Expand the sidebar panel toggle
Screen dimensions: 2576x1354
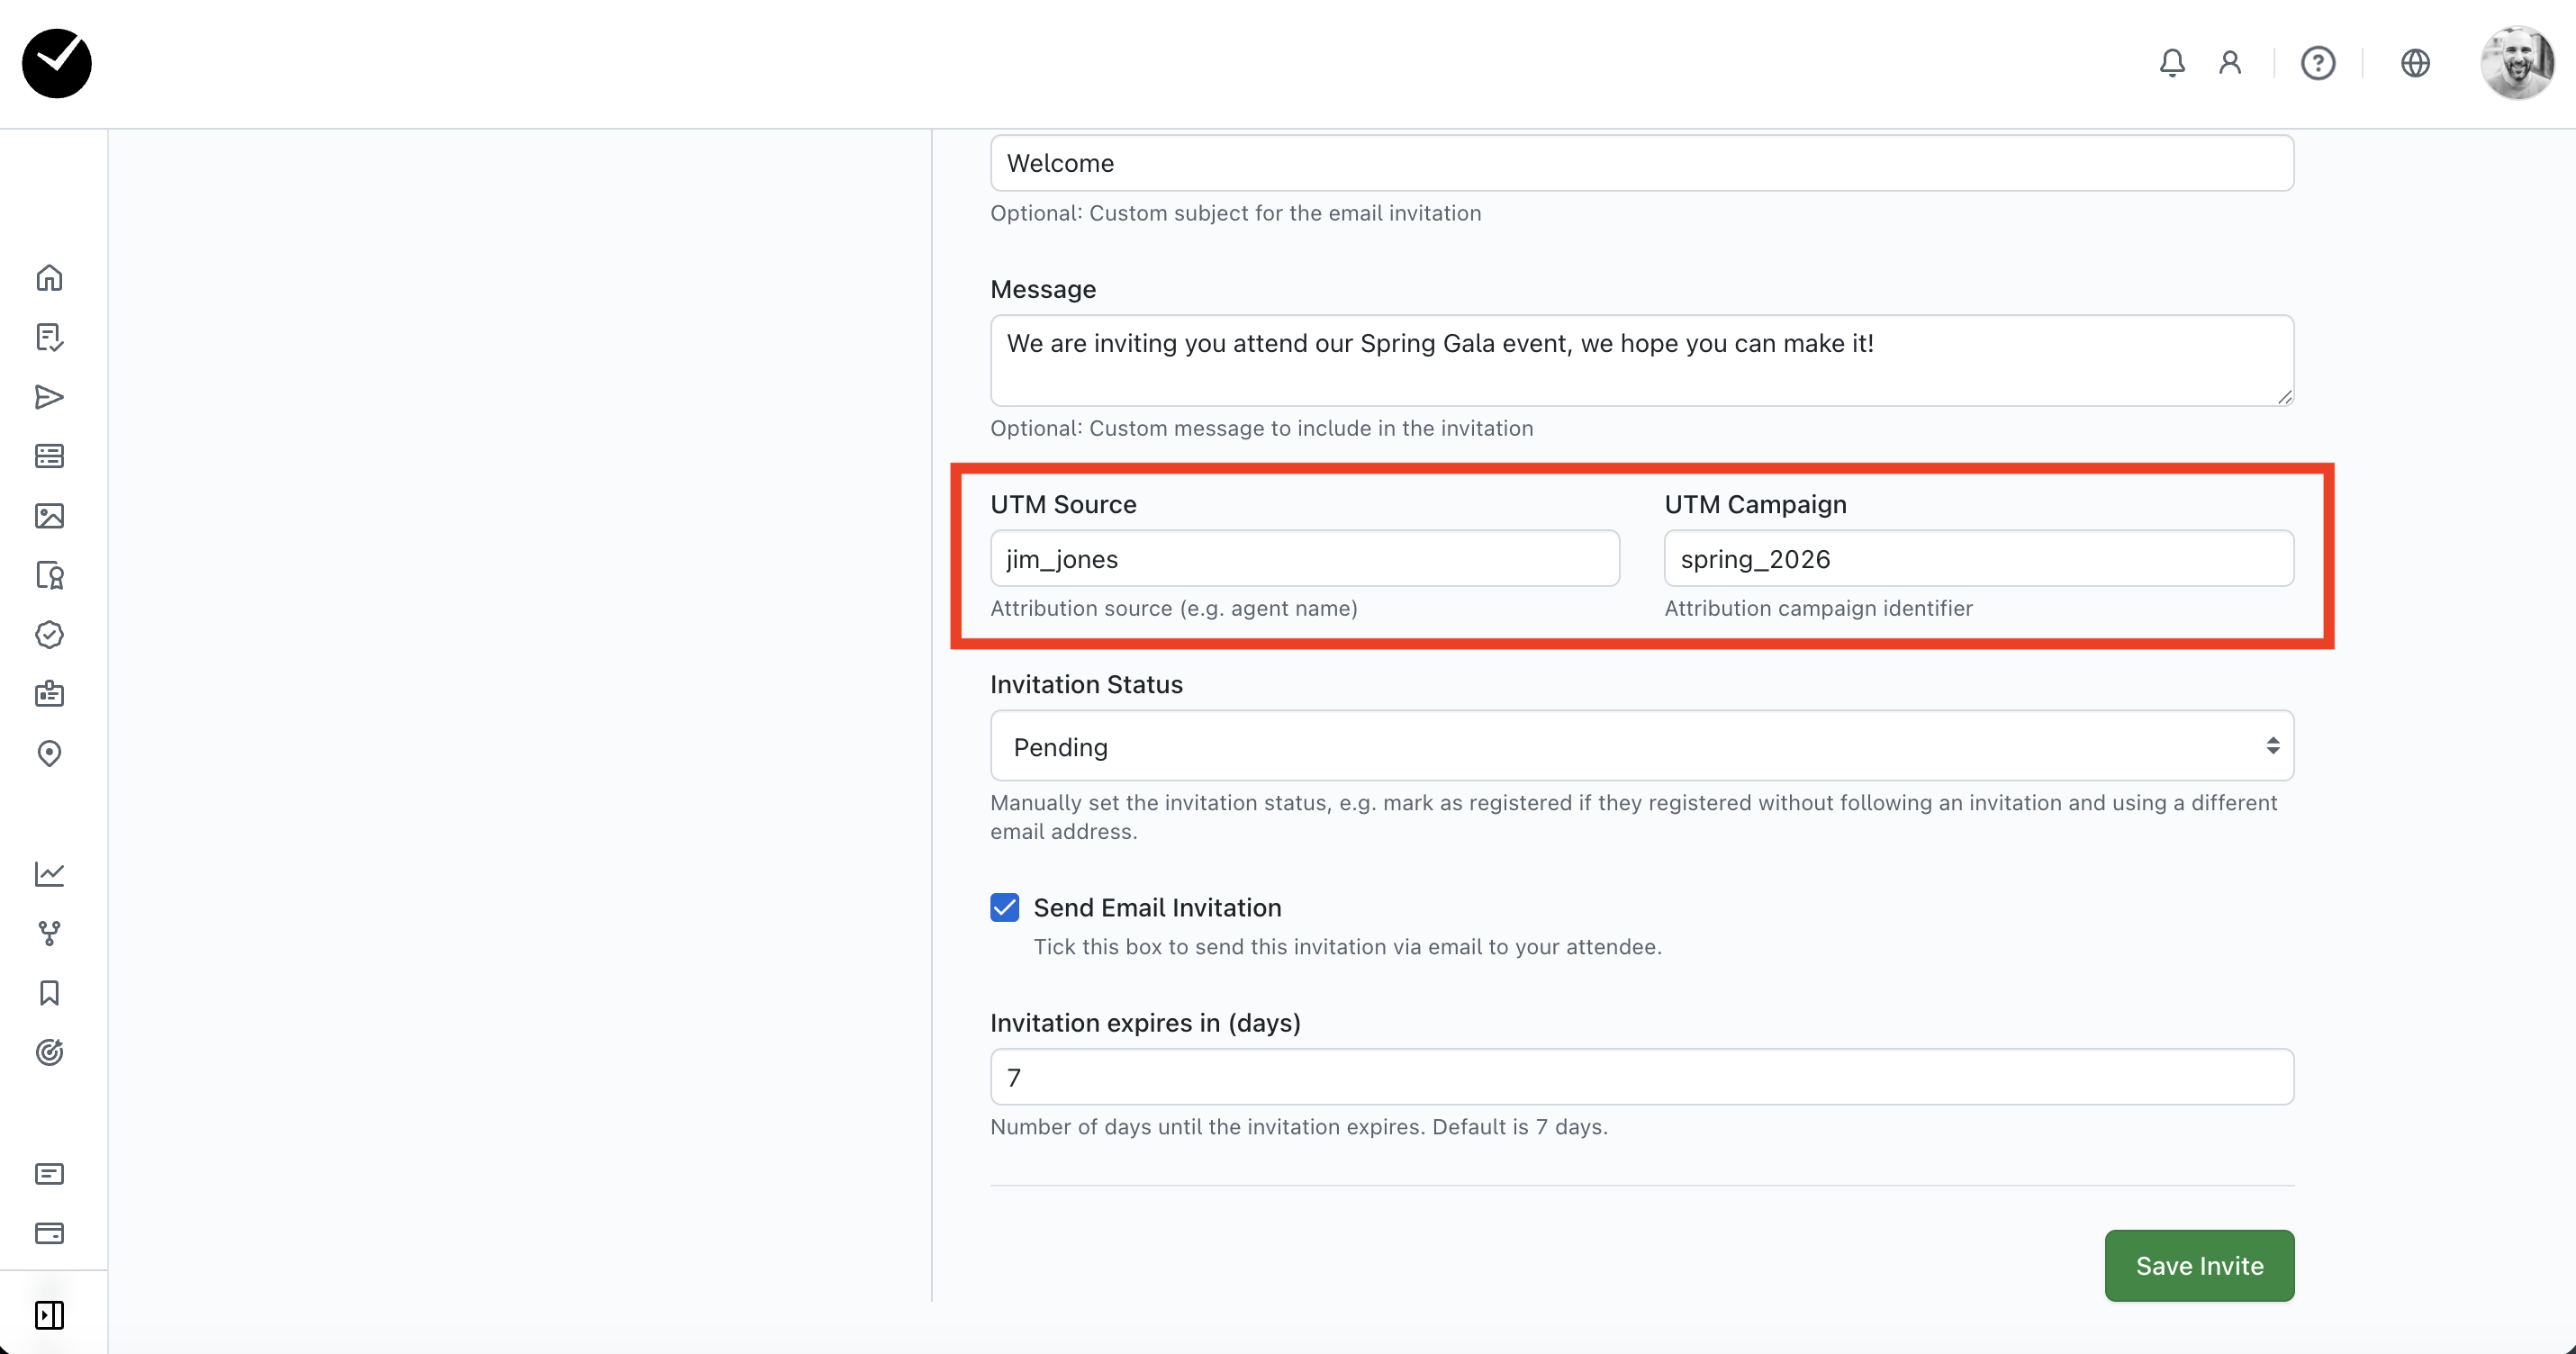tap(49, 1315)
